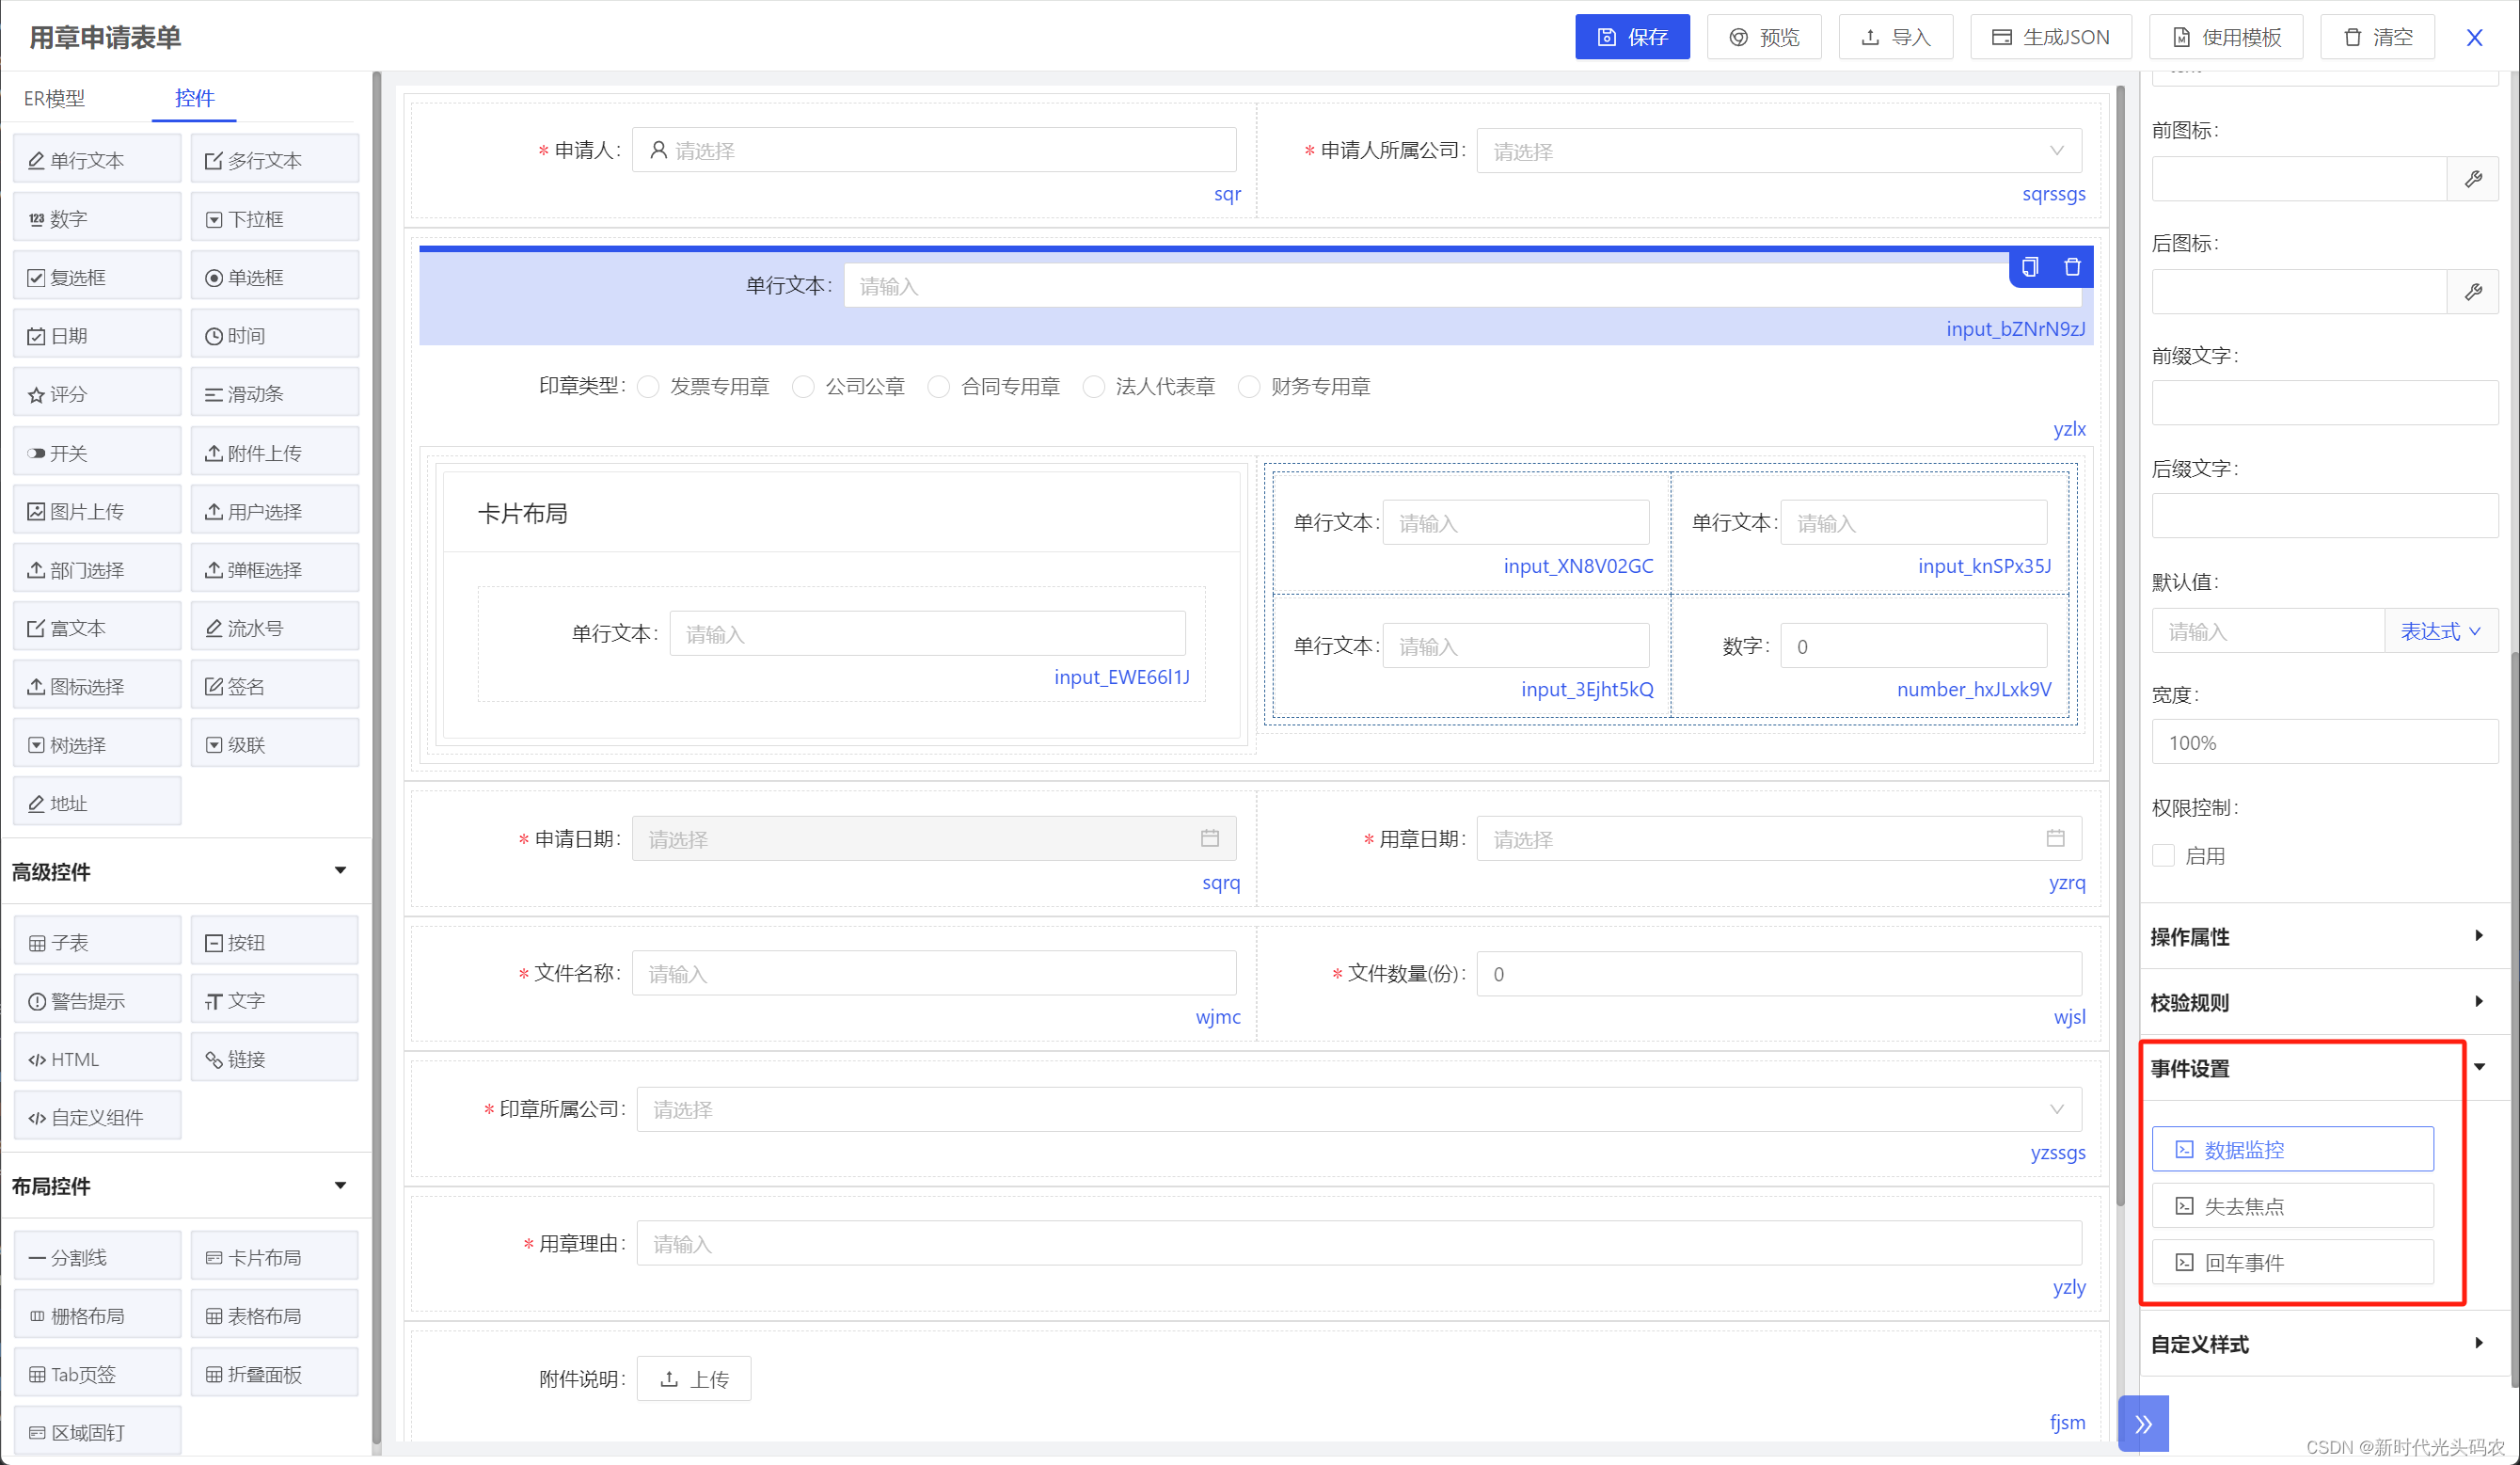Click the double-arrow collapse panel icon
This screenshot has width=2520, height=1465.
pos(2142,1423)
